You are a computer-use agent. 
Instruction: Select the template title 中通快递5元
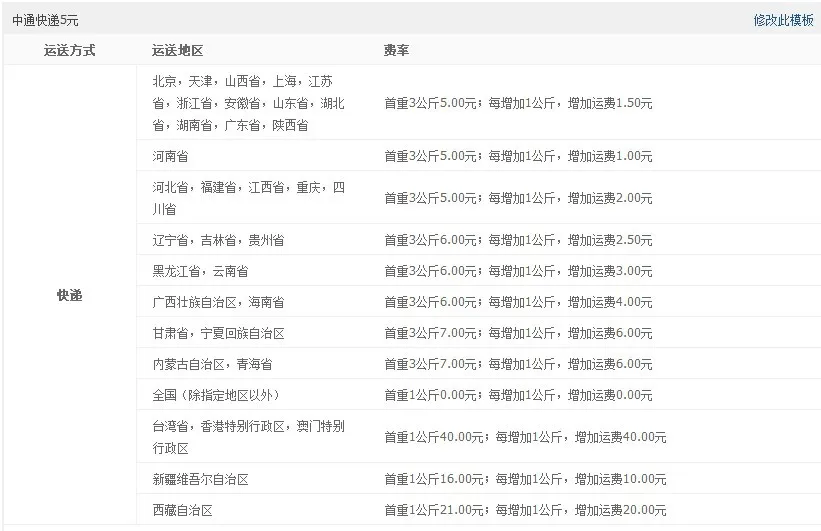coord(46,20)
